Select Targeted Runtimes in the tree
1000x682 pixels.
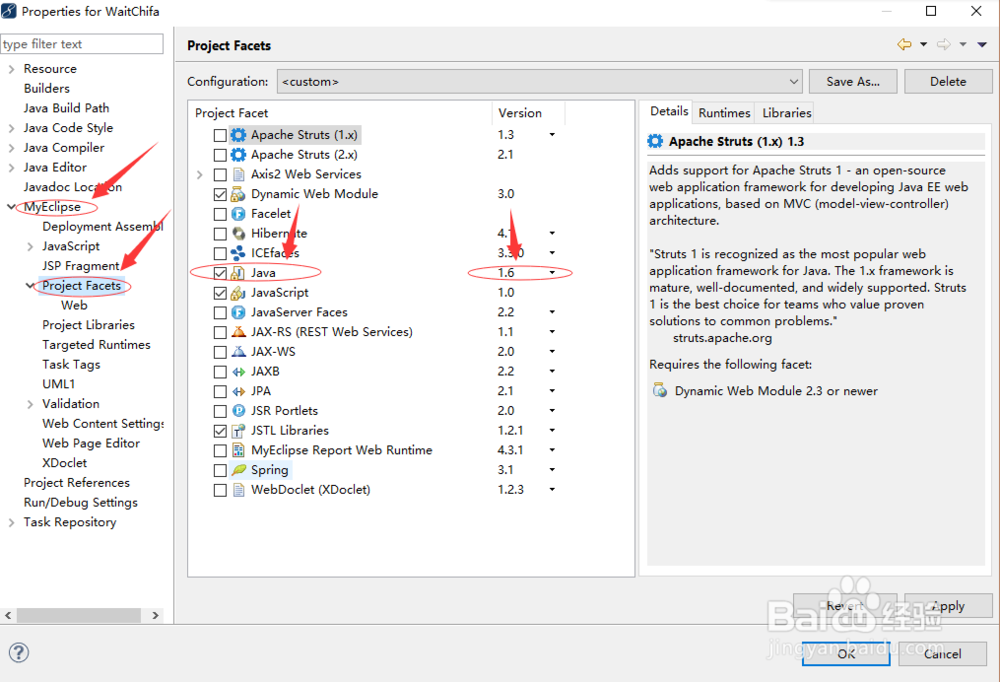pos(96,345)
